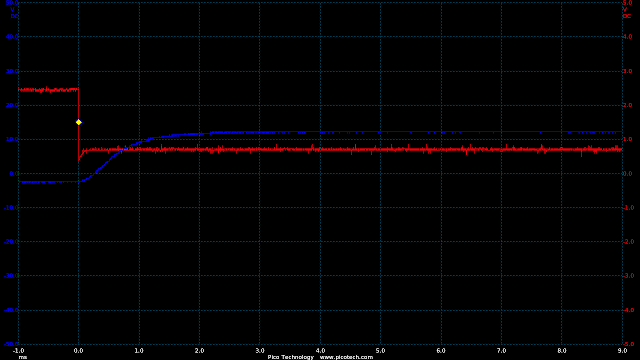Click the -1.0 time axis label
Viewport: 640px width, 360px height.
18,351
